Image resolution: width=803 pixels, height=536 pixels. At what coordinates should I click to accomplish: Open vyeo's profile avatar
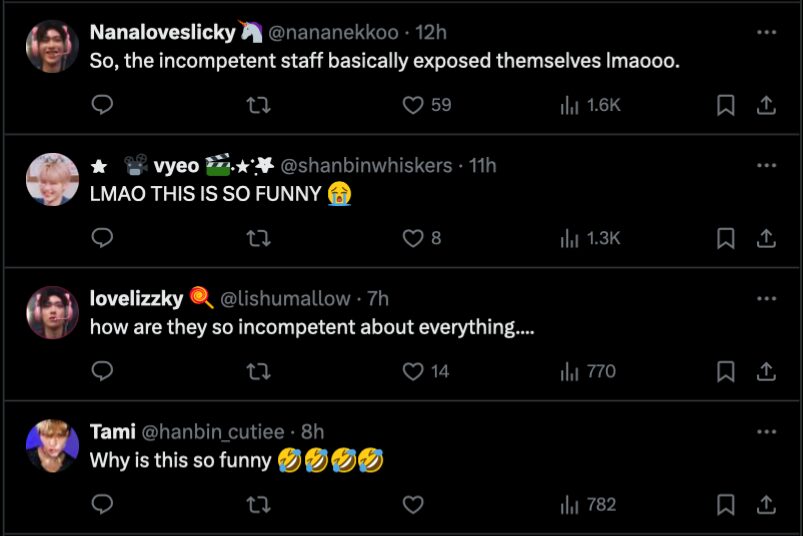point(52,179)
